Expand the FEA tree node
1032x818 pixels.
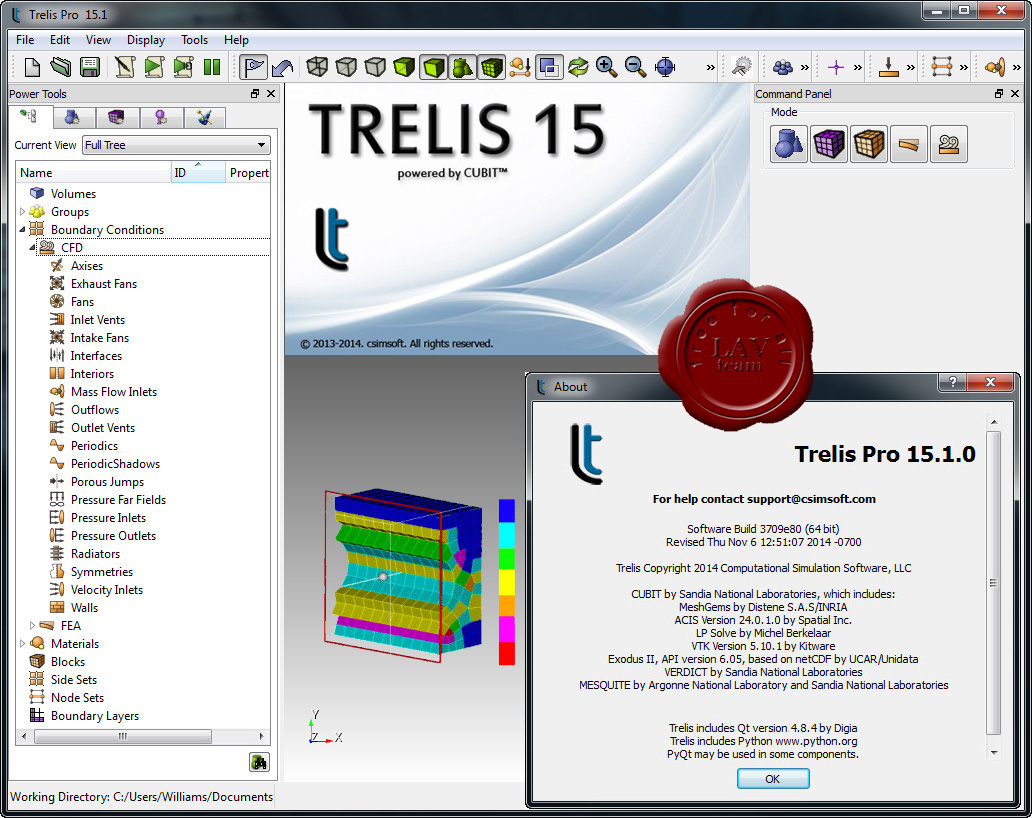pyautogui.click(x=32, y=626)
